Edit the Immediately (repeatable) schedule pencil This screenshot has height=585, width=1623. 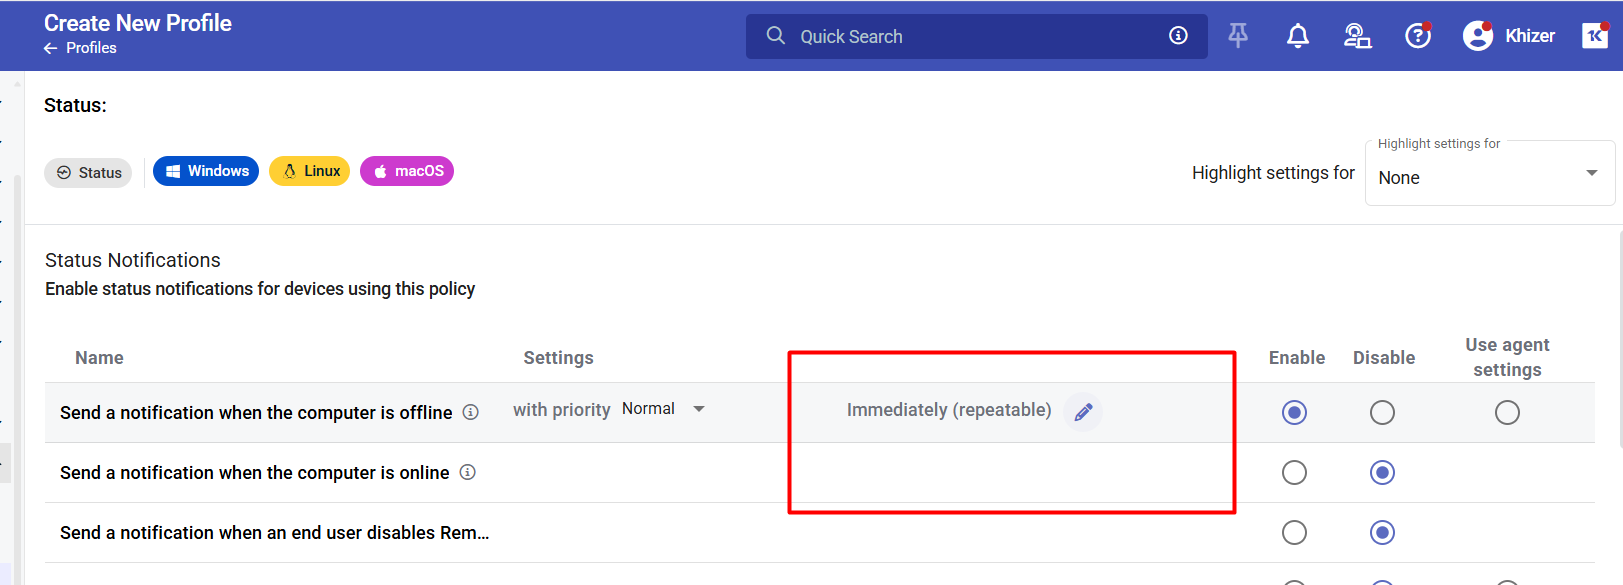pos(1083,412)
